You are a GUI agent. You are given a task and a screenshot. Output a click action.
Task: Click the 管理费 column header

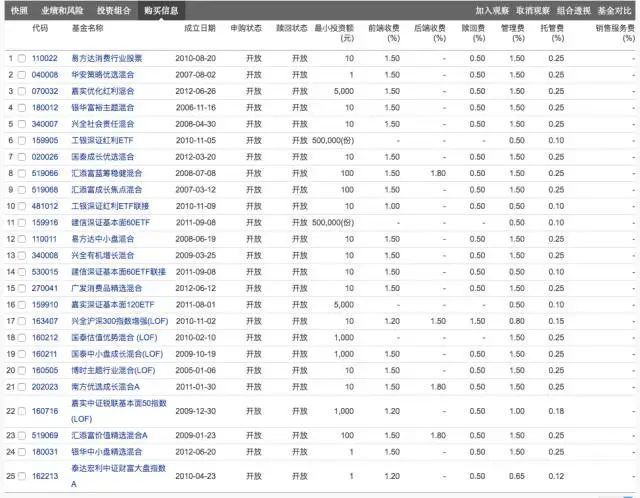513,33
